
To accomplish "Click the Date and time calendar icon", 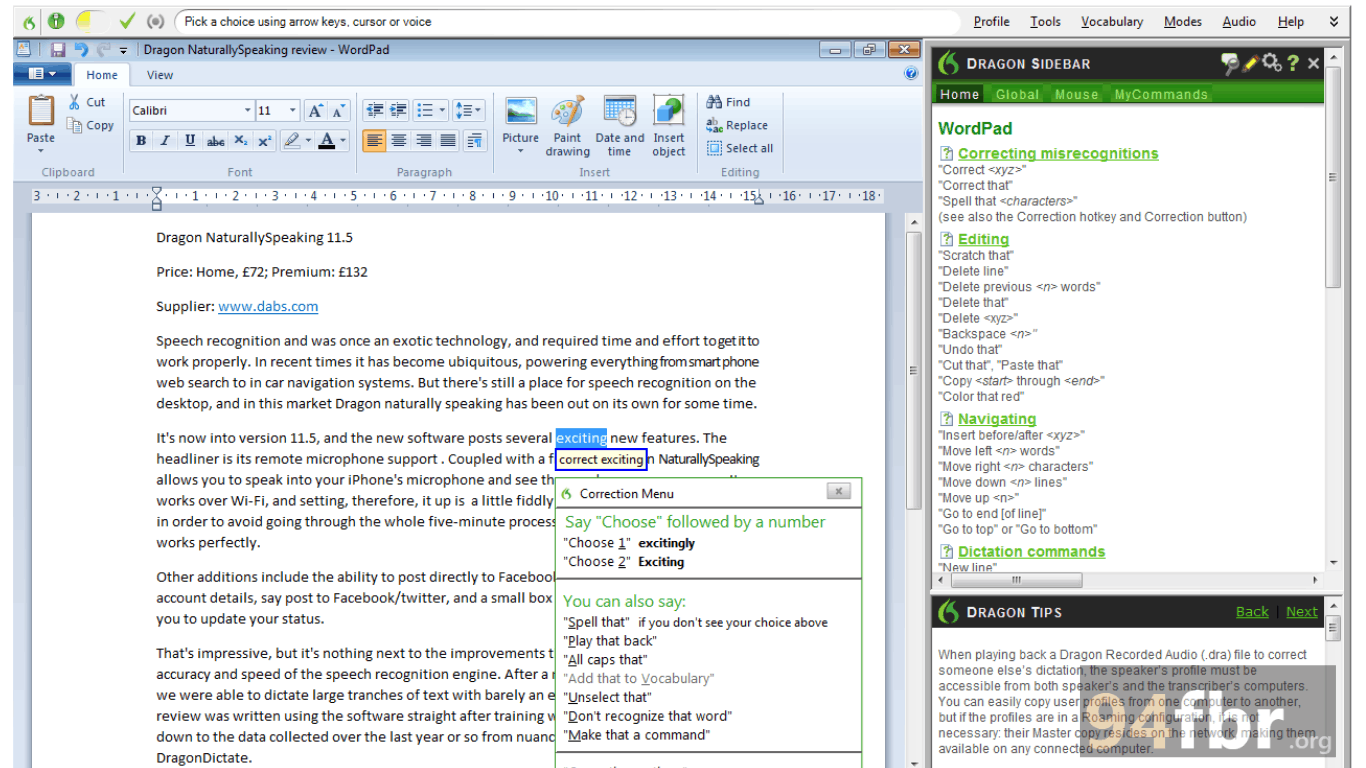I will pyautogui.click(x=620, y=111).
